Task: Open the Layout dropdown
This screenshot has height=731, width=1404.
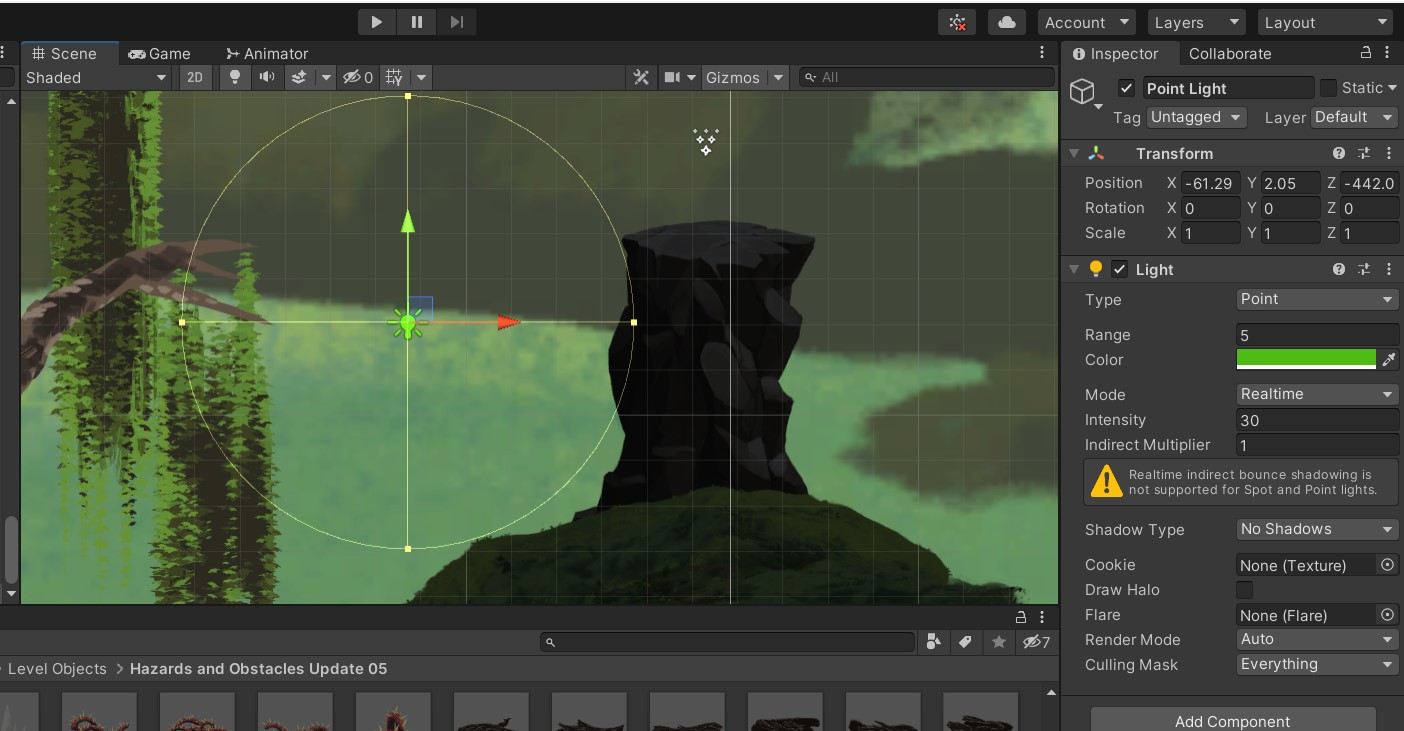Action: click(1326, 22)
